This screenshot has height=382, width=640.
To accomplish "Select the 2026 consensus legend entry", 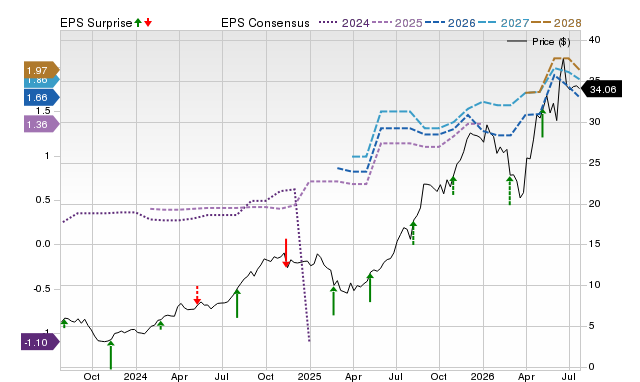I will point(450,23).
